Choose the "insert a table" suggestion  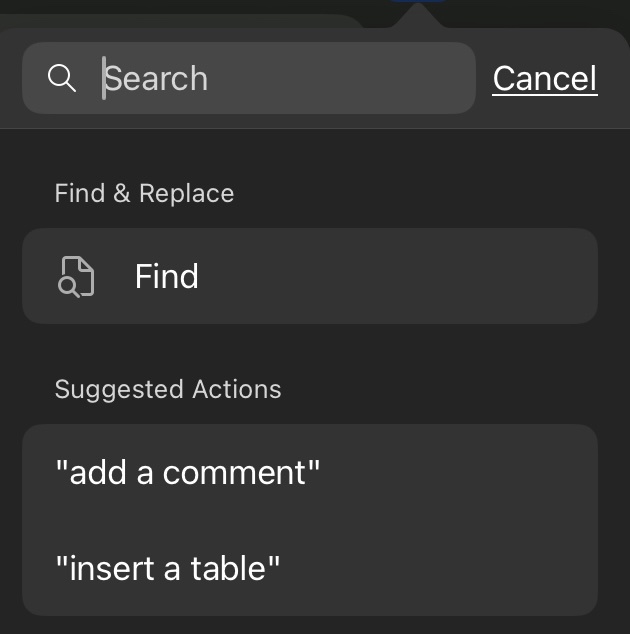[310, 568]
